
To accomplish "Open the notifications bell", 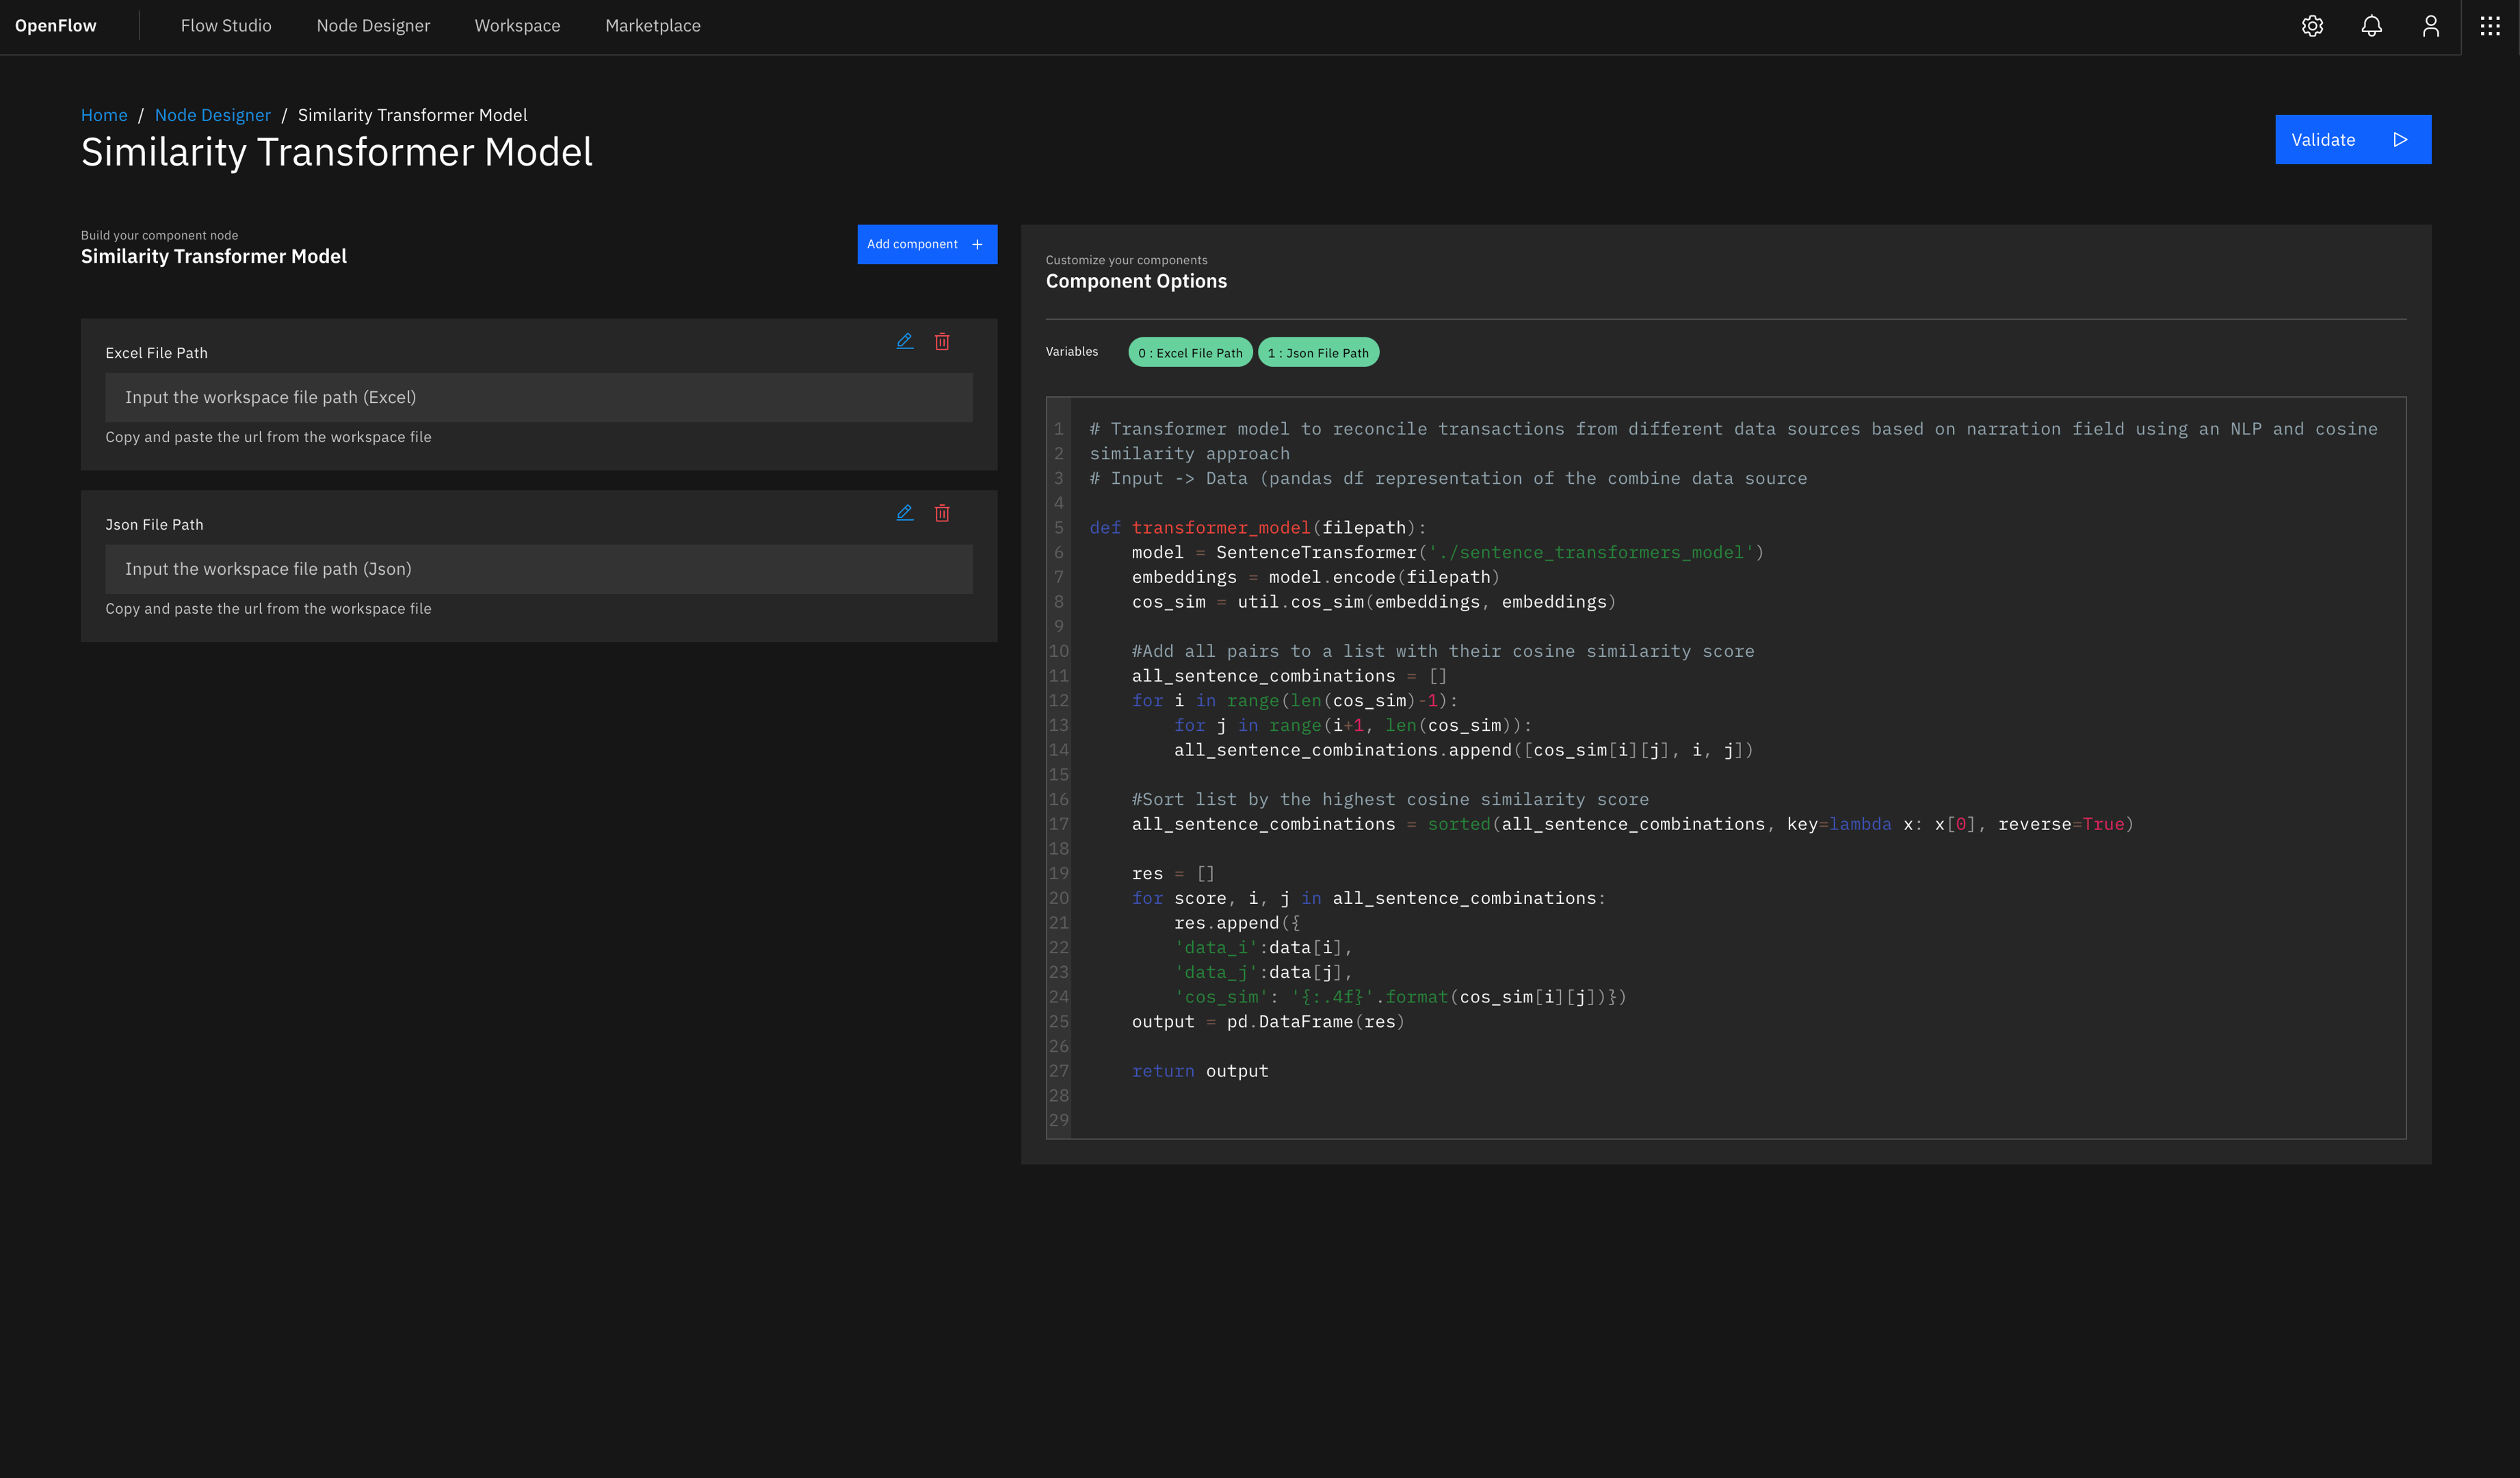I will pyautogui.click(x=2371, y=26).
